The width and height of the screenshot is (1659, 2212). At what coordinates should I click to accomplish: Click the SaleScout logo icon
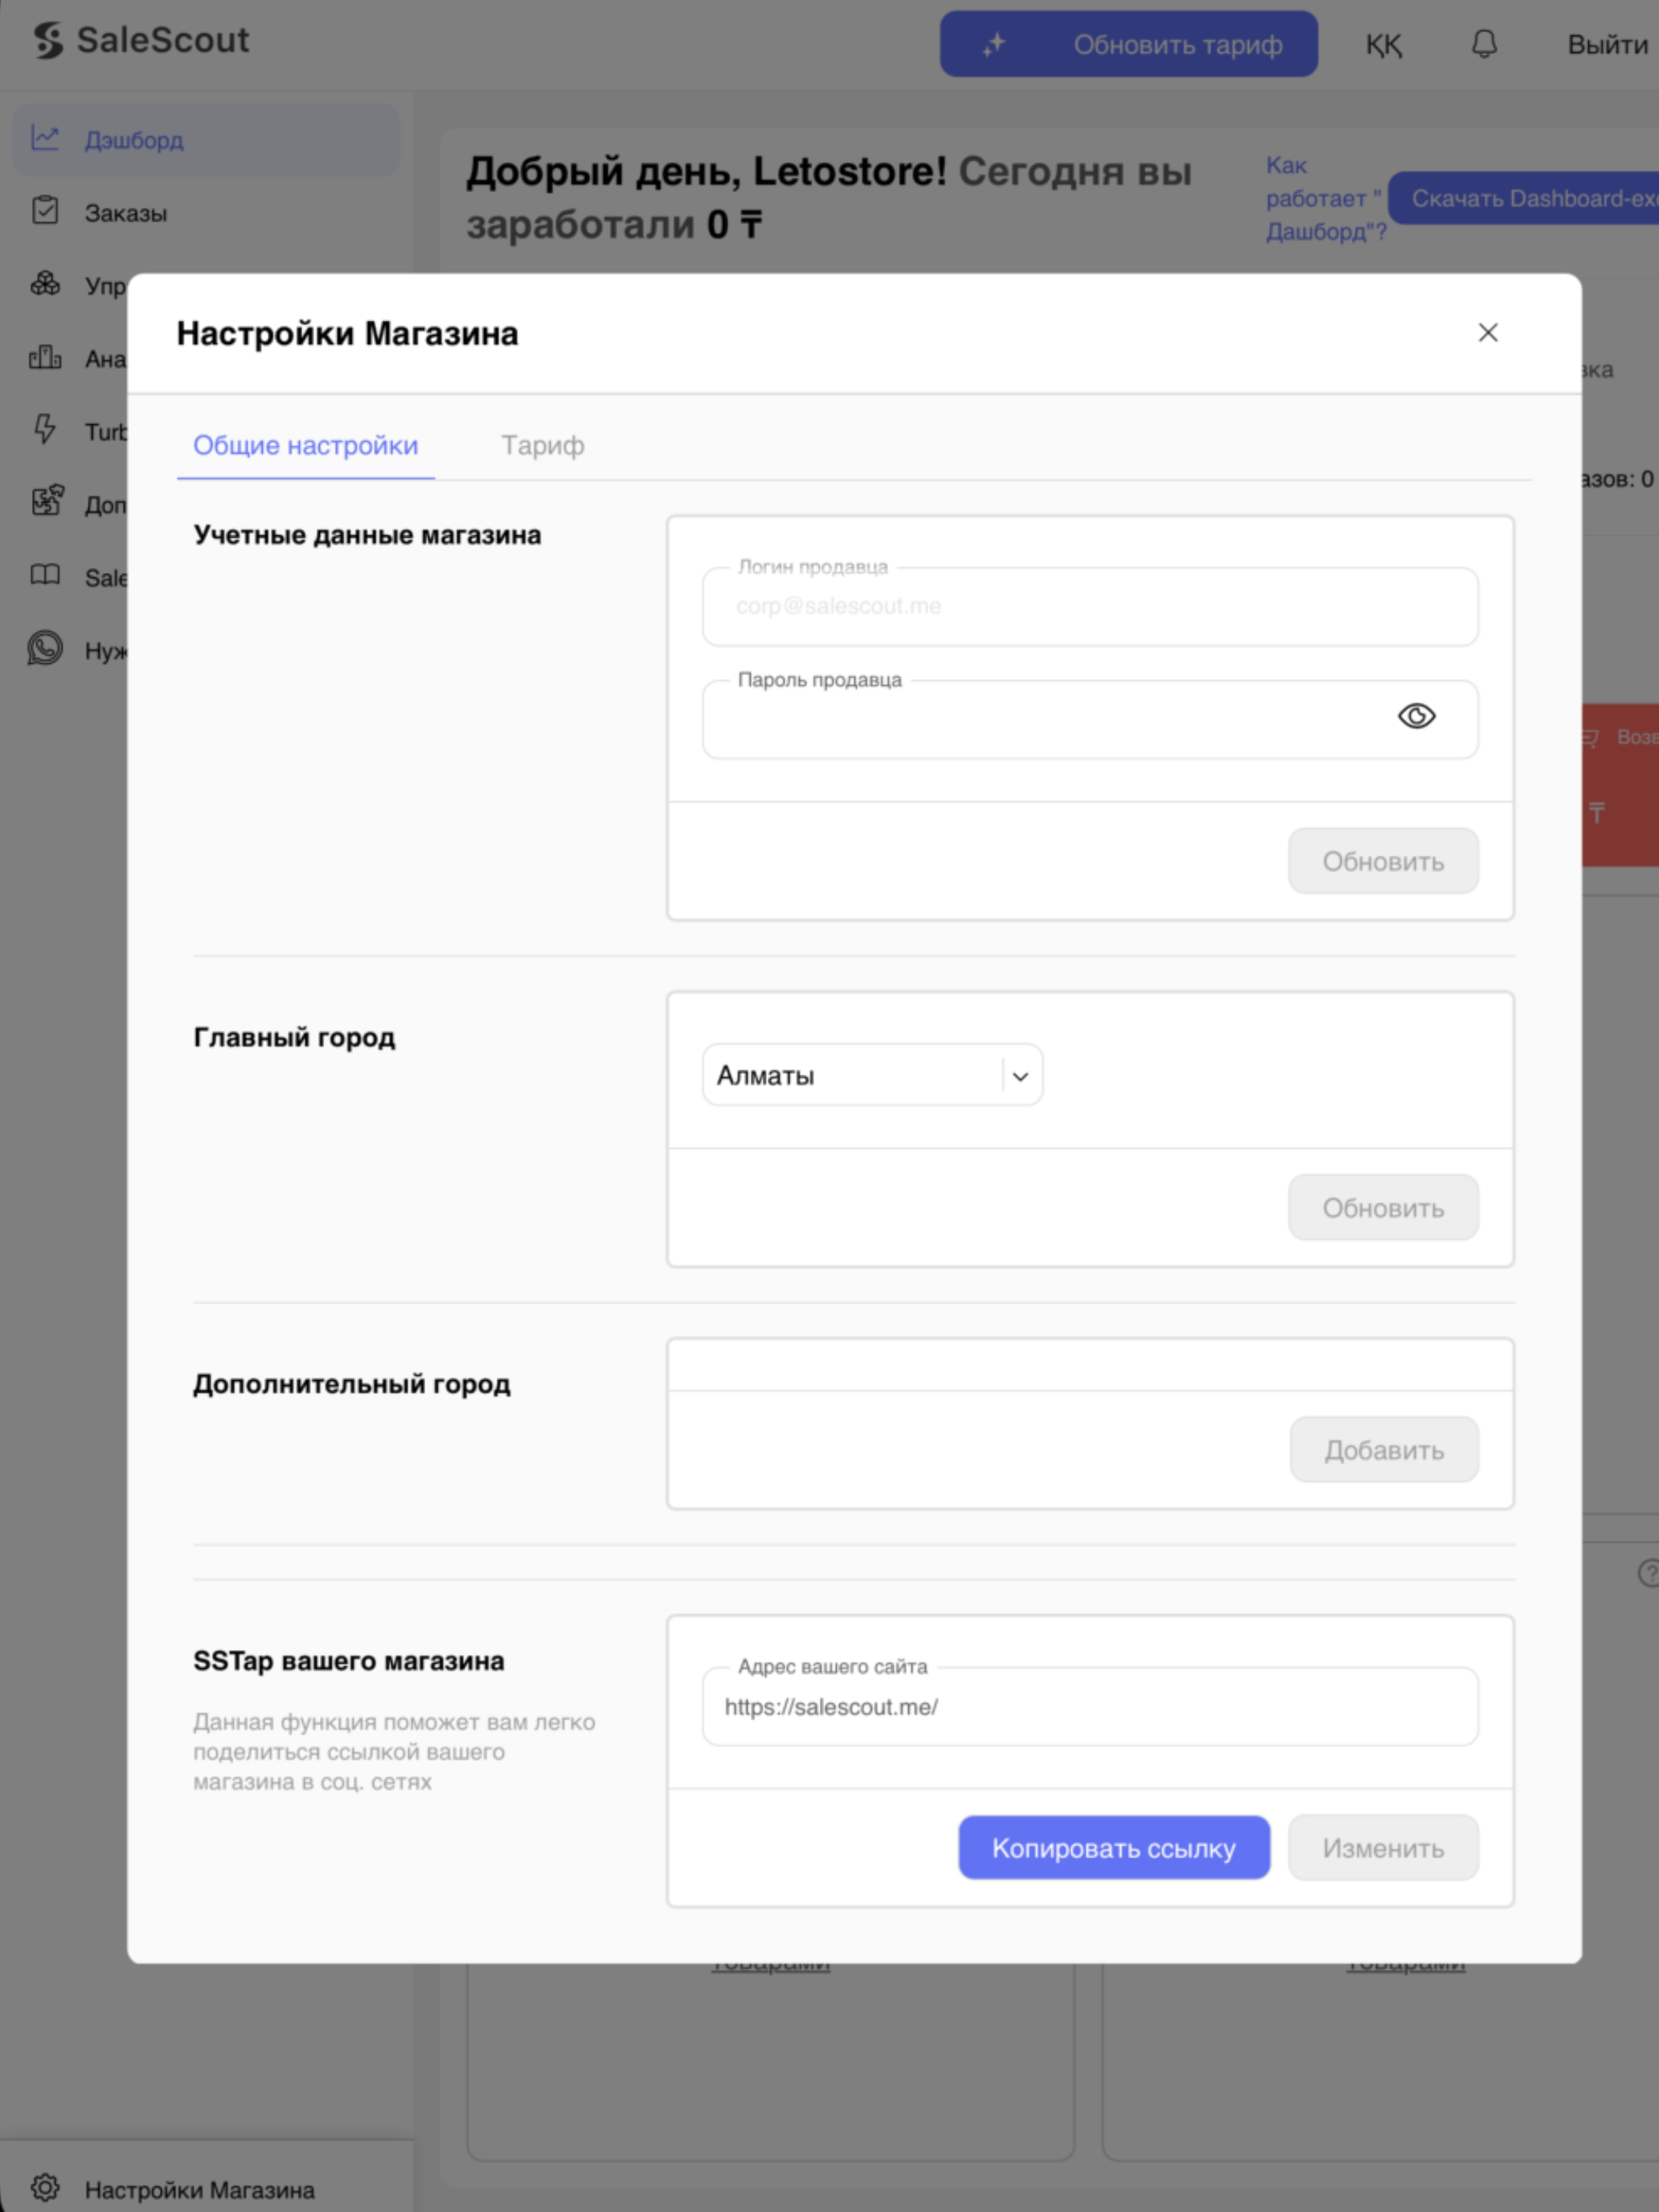pos(48,41)
